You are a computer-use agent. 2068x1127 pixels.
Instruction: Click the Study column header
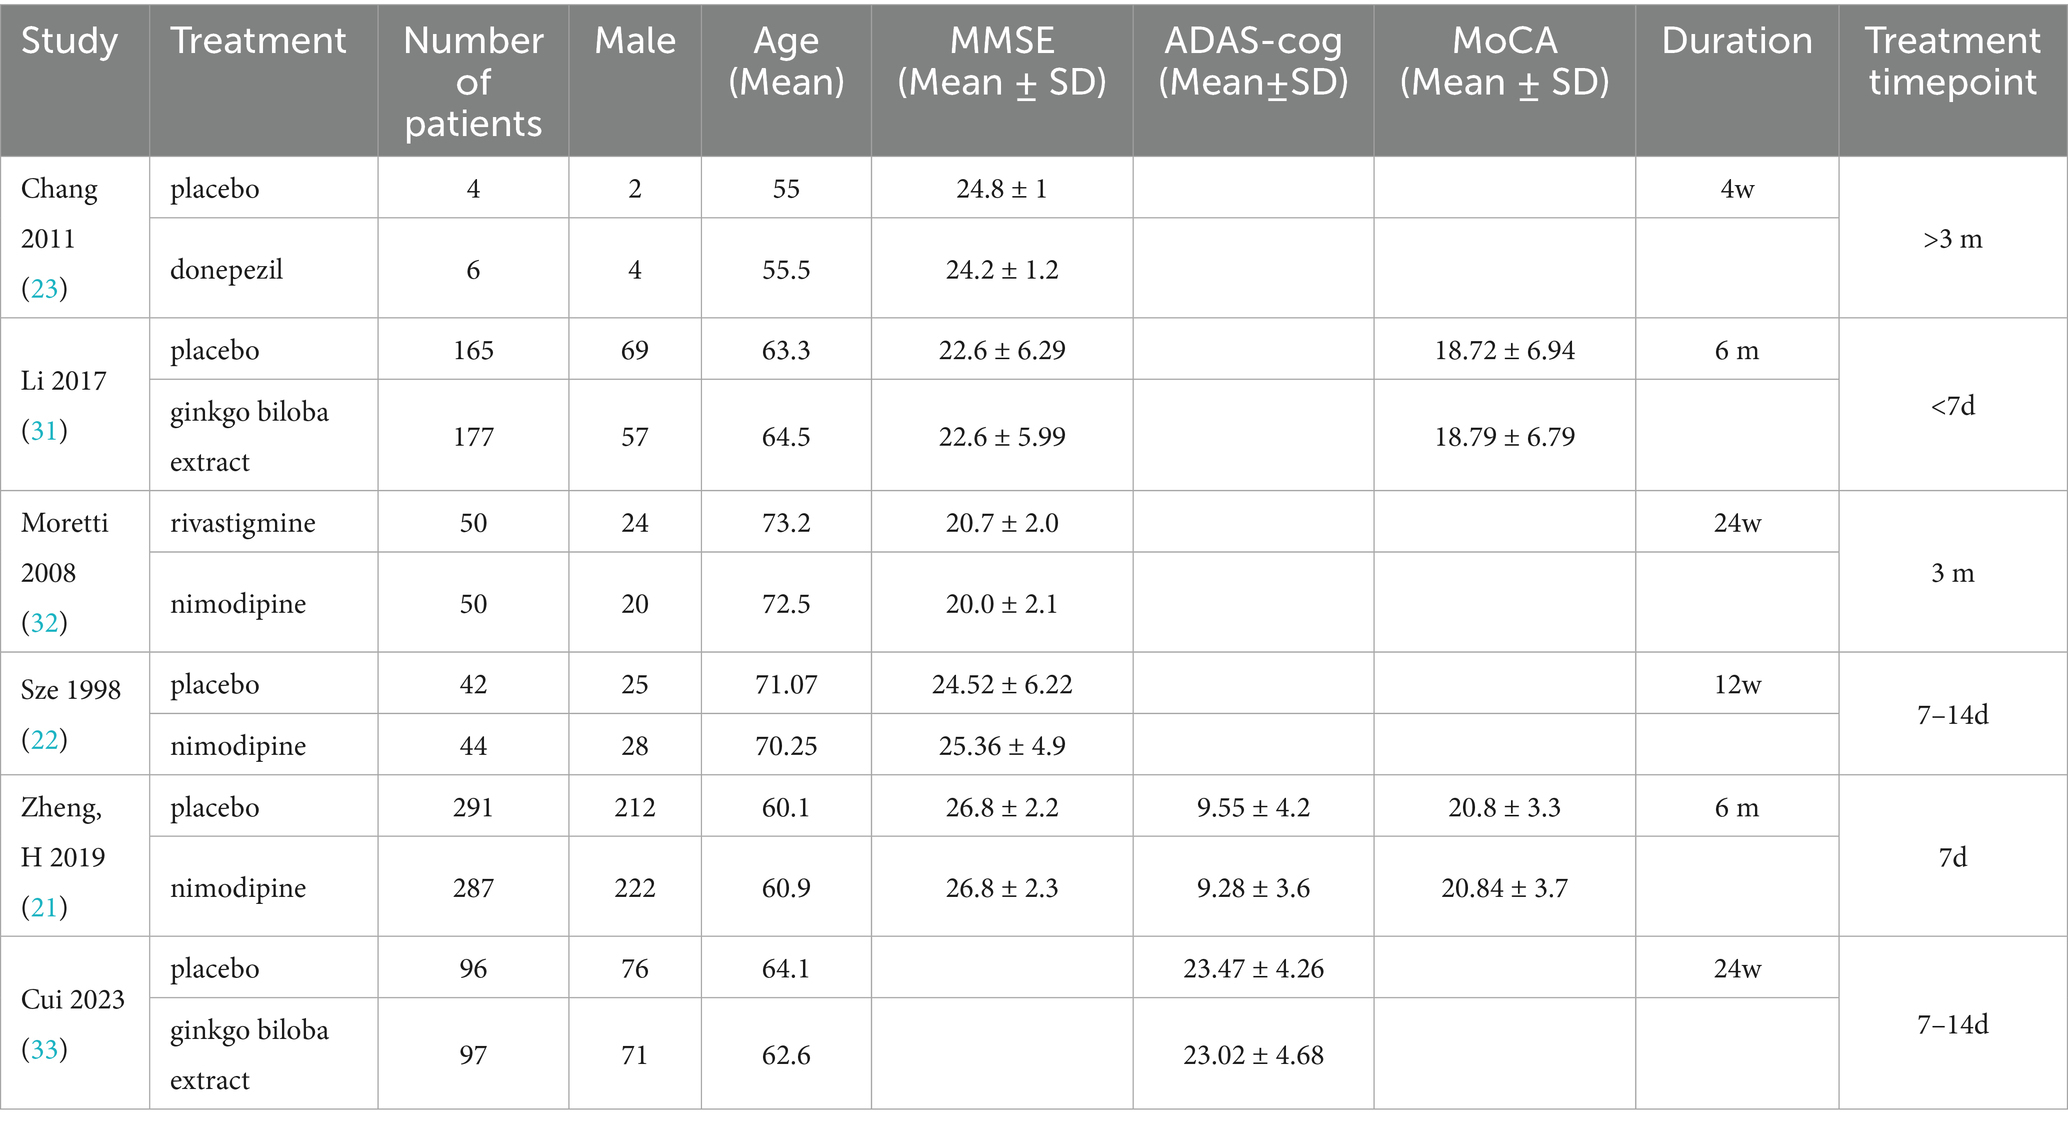click(69, 41)
